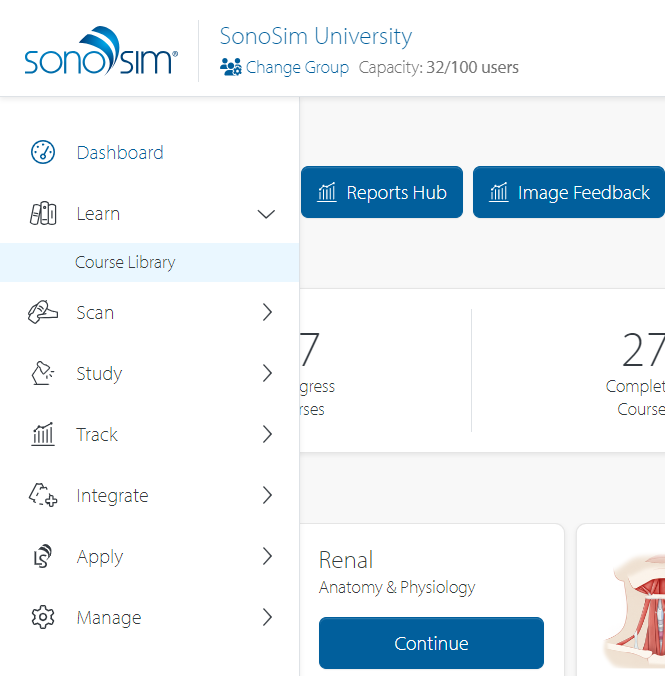Select Dashboard in the sidebar
Screen dimensions: 665x676
point(120,153)
